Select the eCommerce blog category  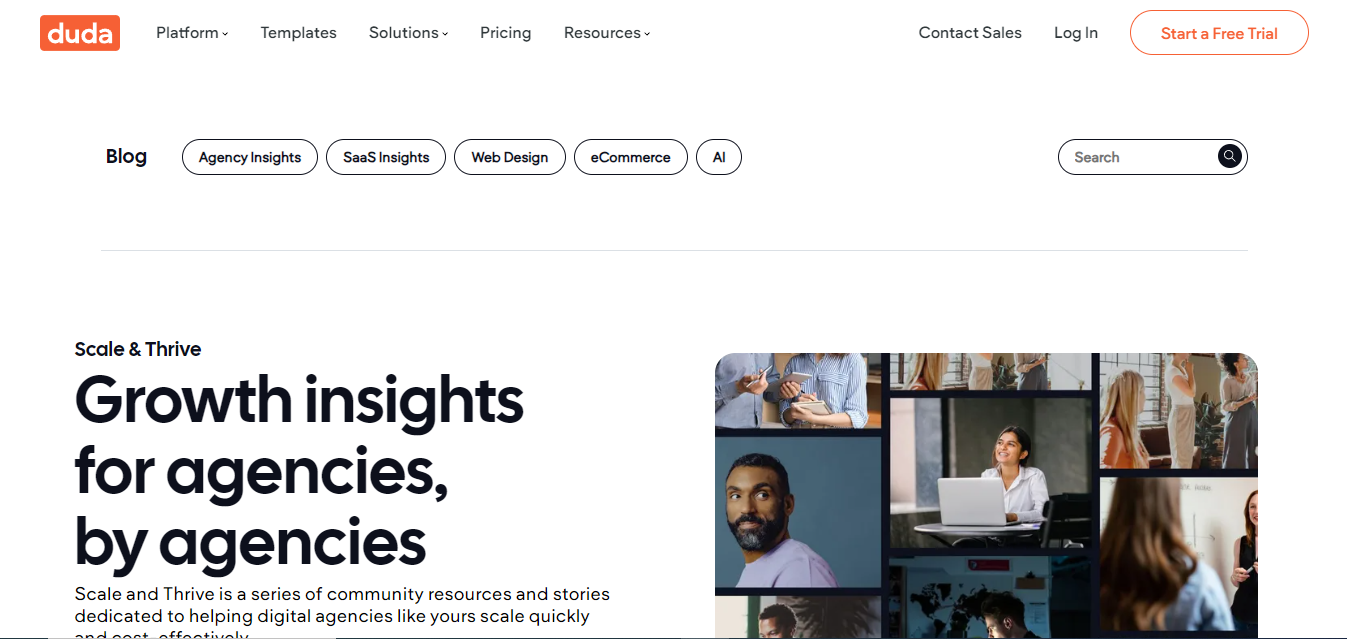point(630,157)
